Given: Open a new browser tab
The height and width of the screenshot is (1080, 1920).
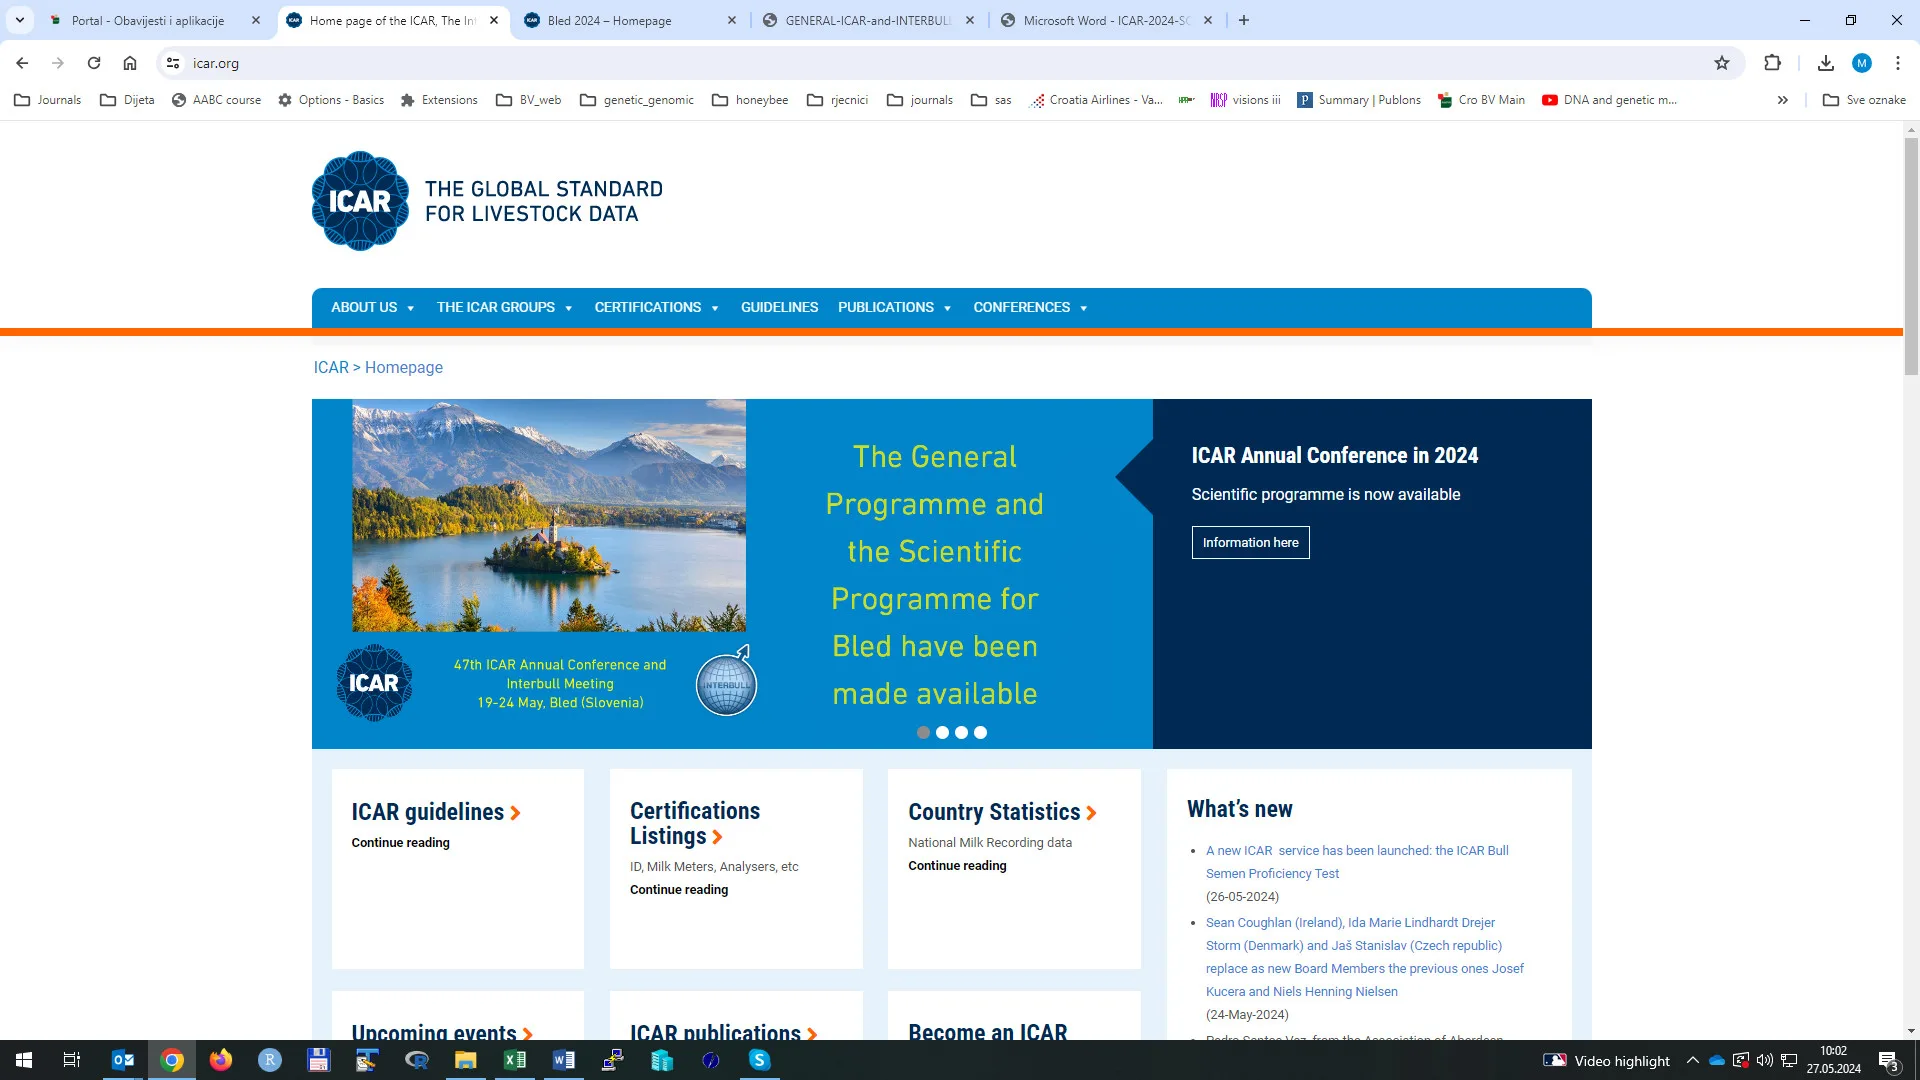Looking at the screenshot, I should click(x=1244, y=20).
